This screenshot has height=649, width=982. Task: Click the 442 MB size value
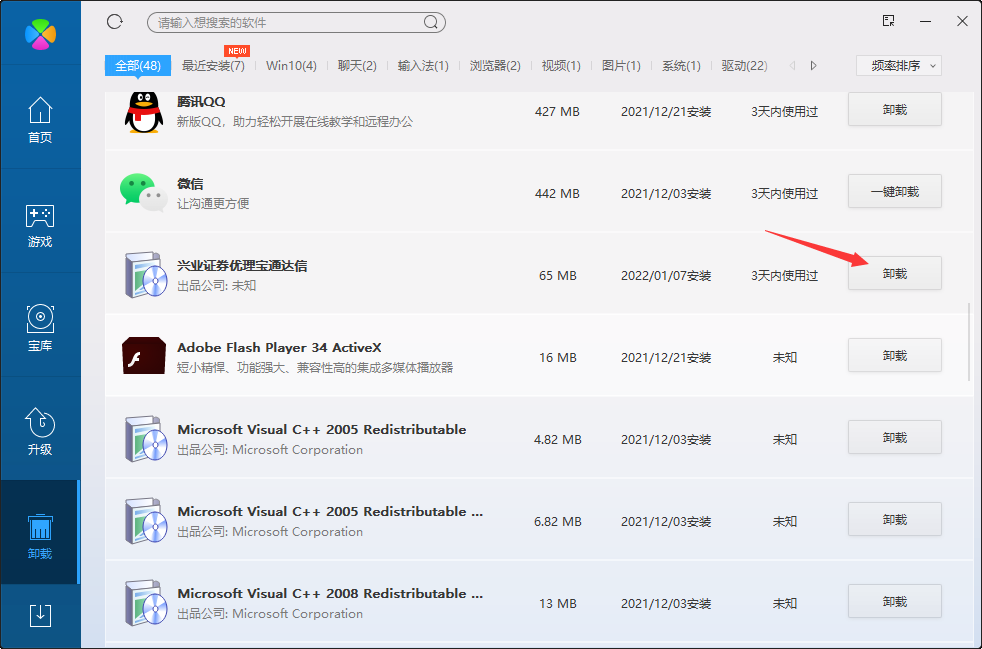click(557, 194)
